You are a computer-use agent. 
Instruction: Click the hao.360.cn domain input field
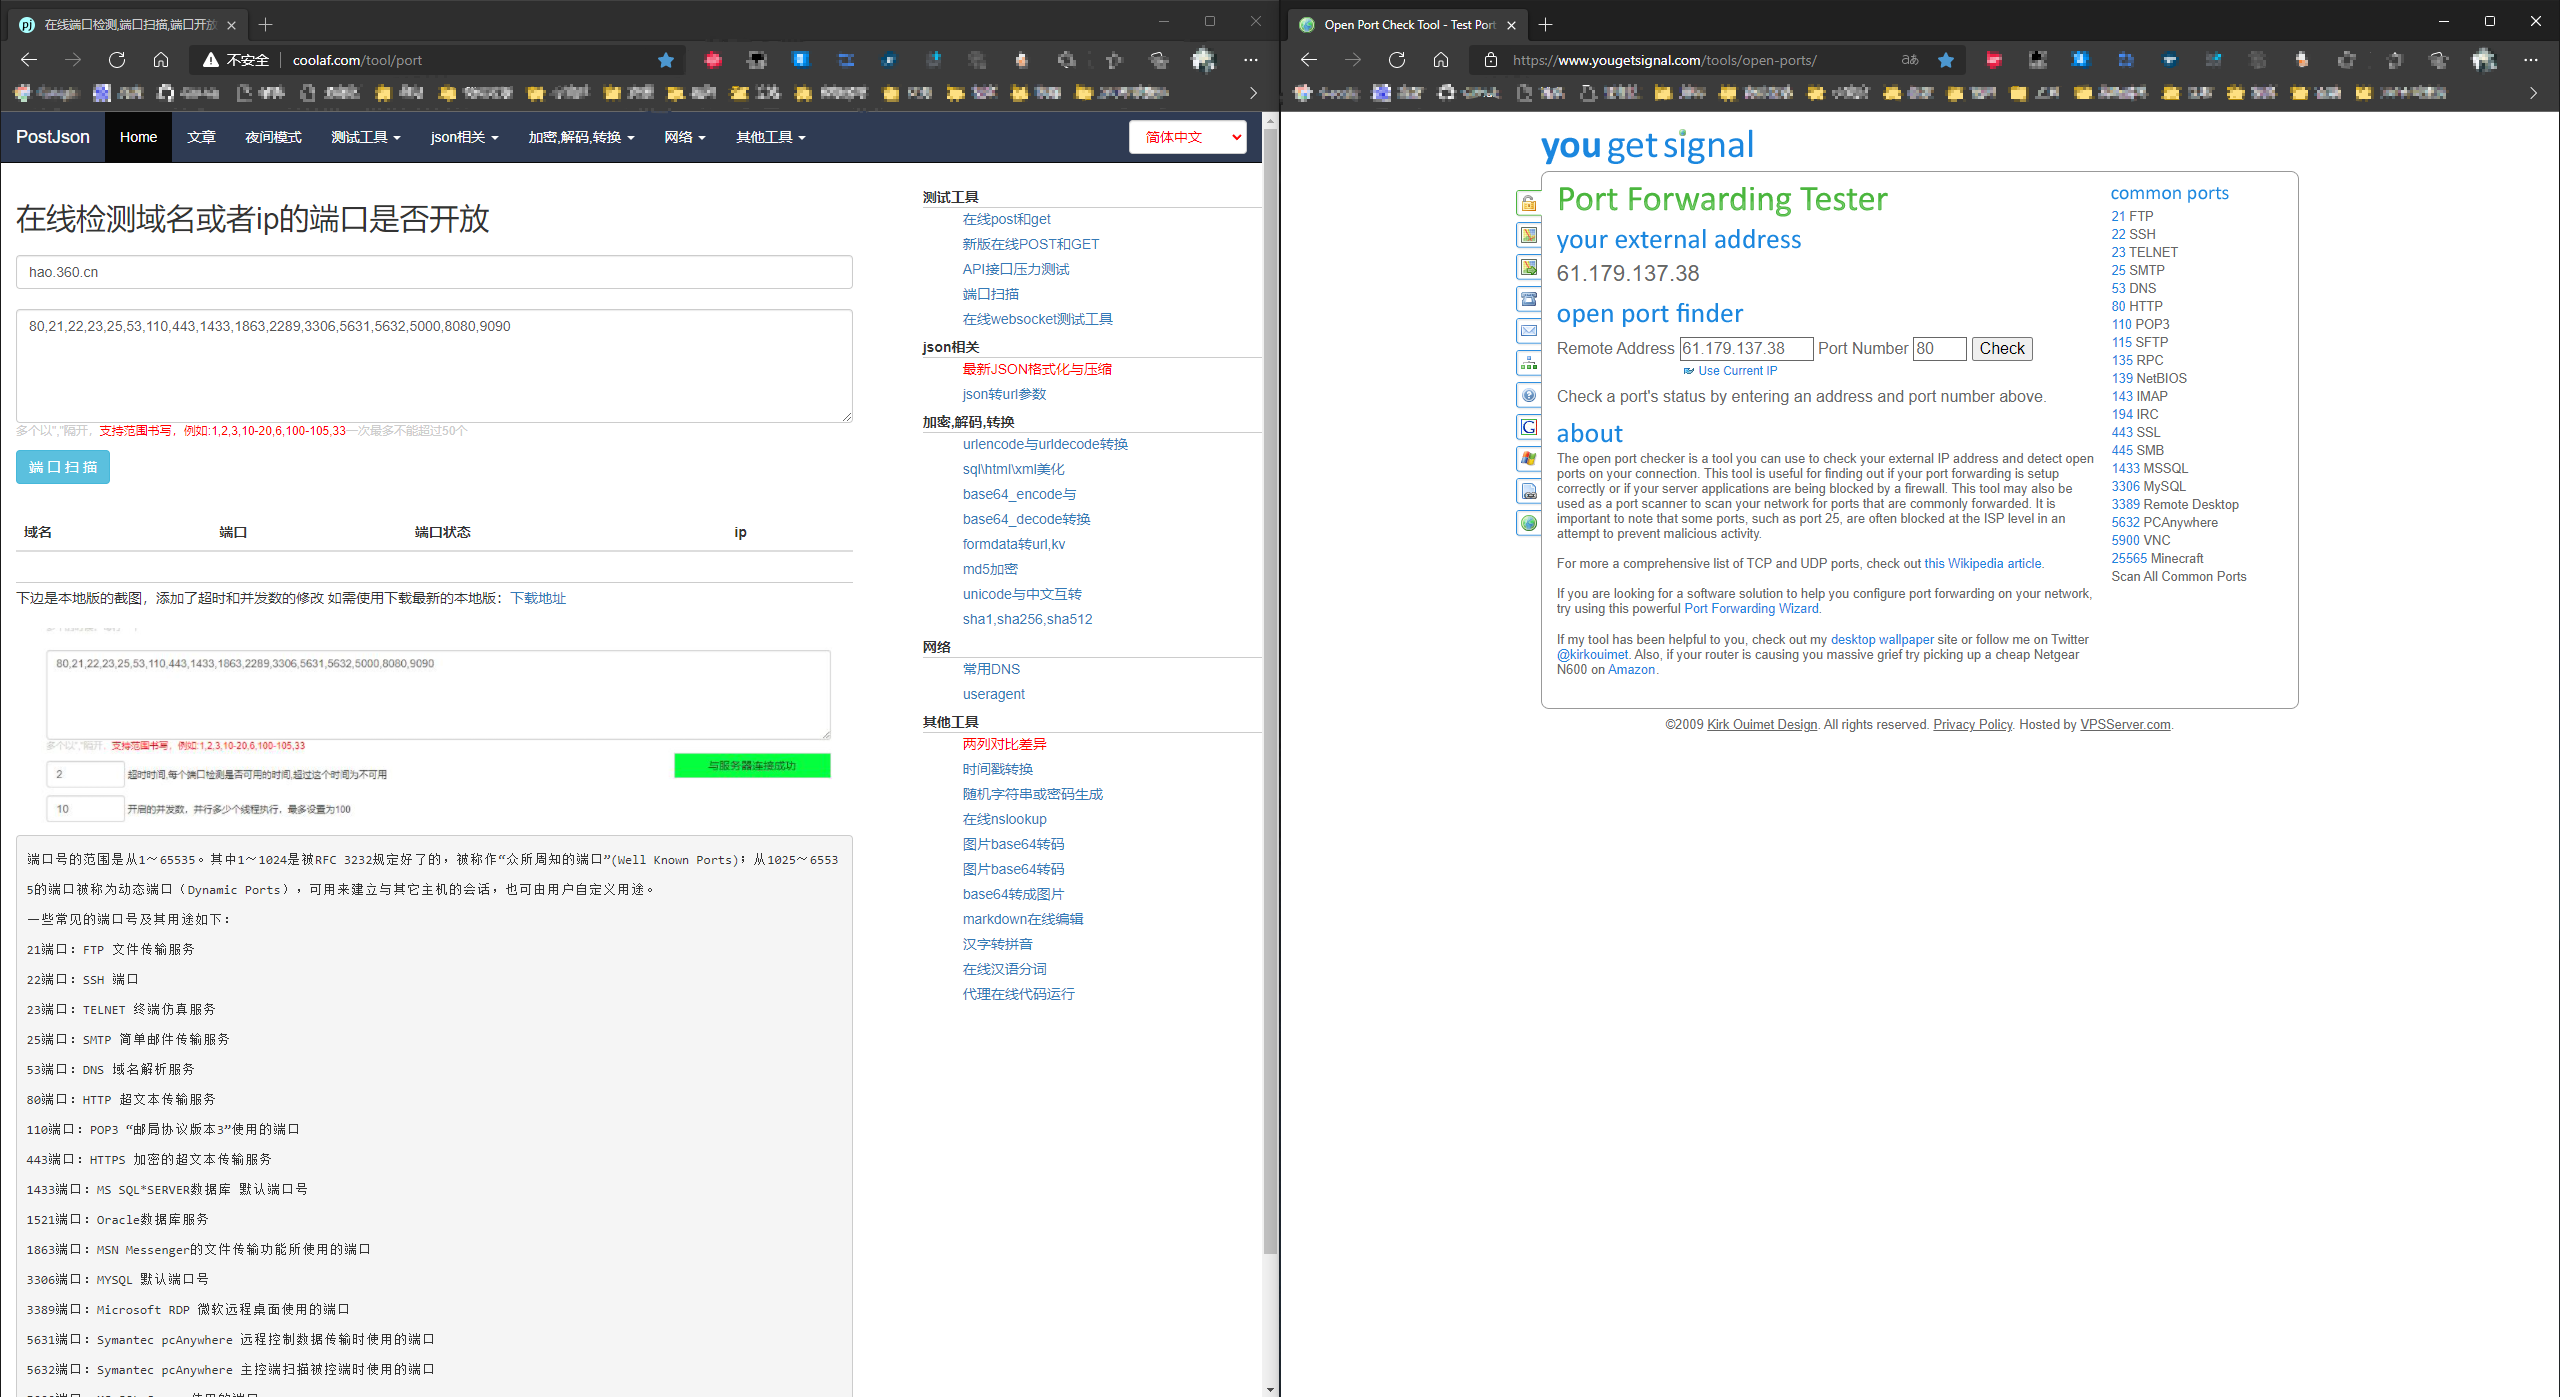[x=434, y=272]
